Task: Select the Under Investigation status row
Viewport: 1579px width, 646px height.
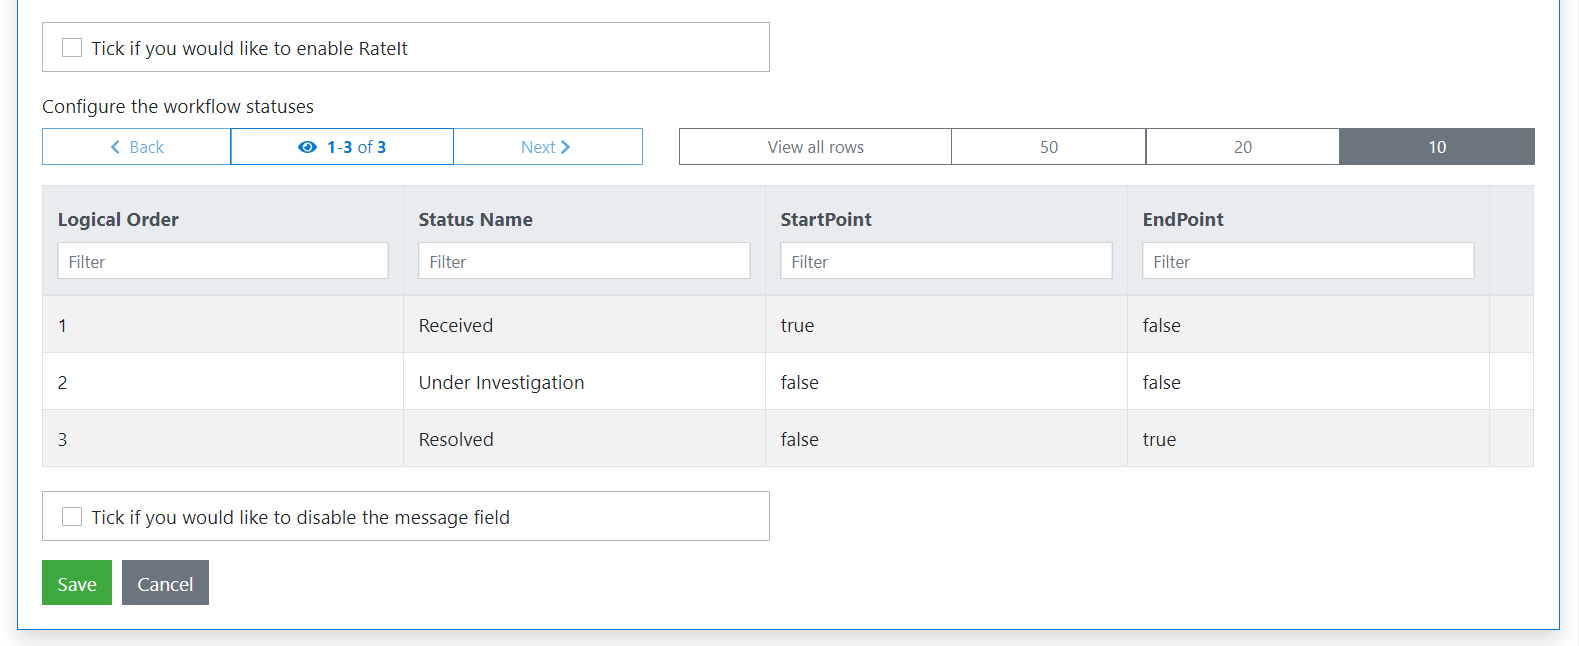Action: [501, 382]
